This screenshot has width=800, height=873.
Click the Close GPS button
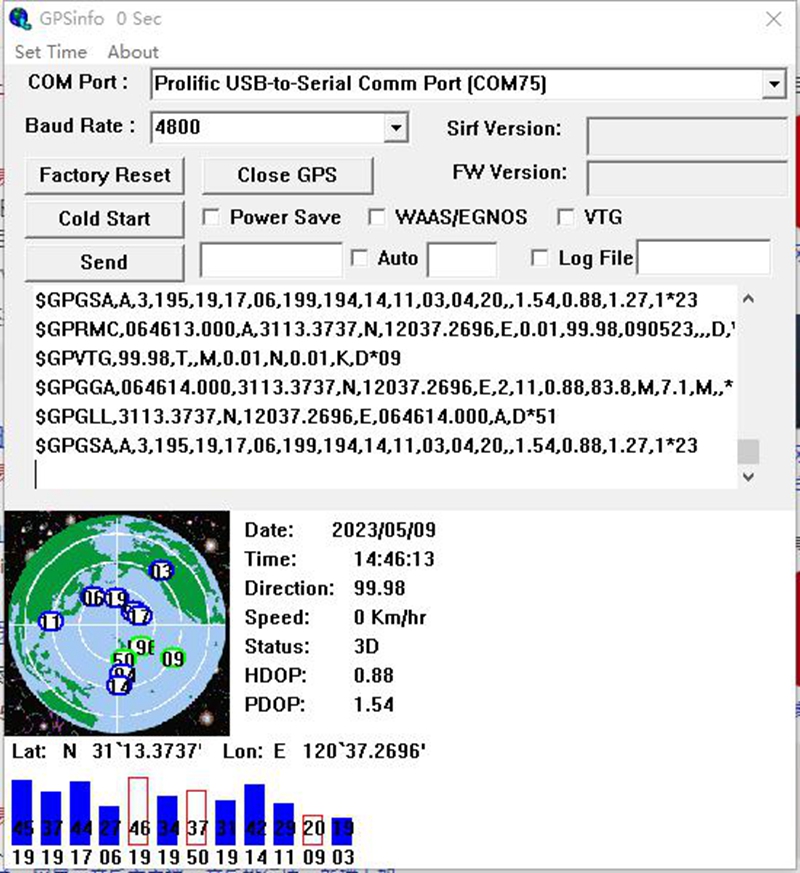point(287,175)
